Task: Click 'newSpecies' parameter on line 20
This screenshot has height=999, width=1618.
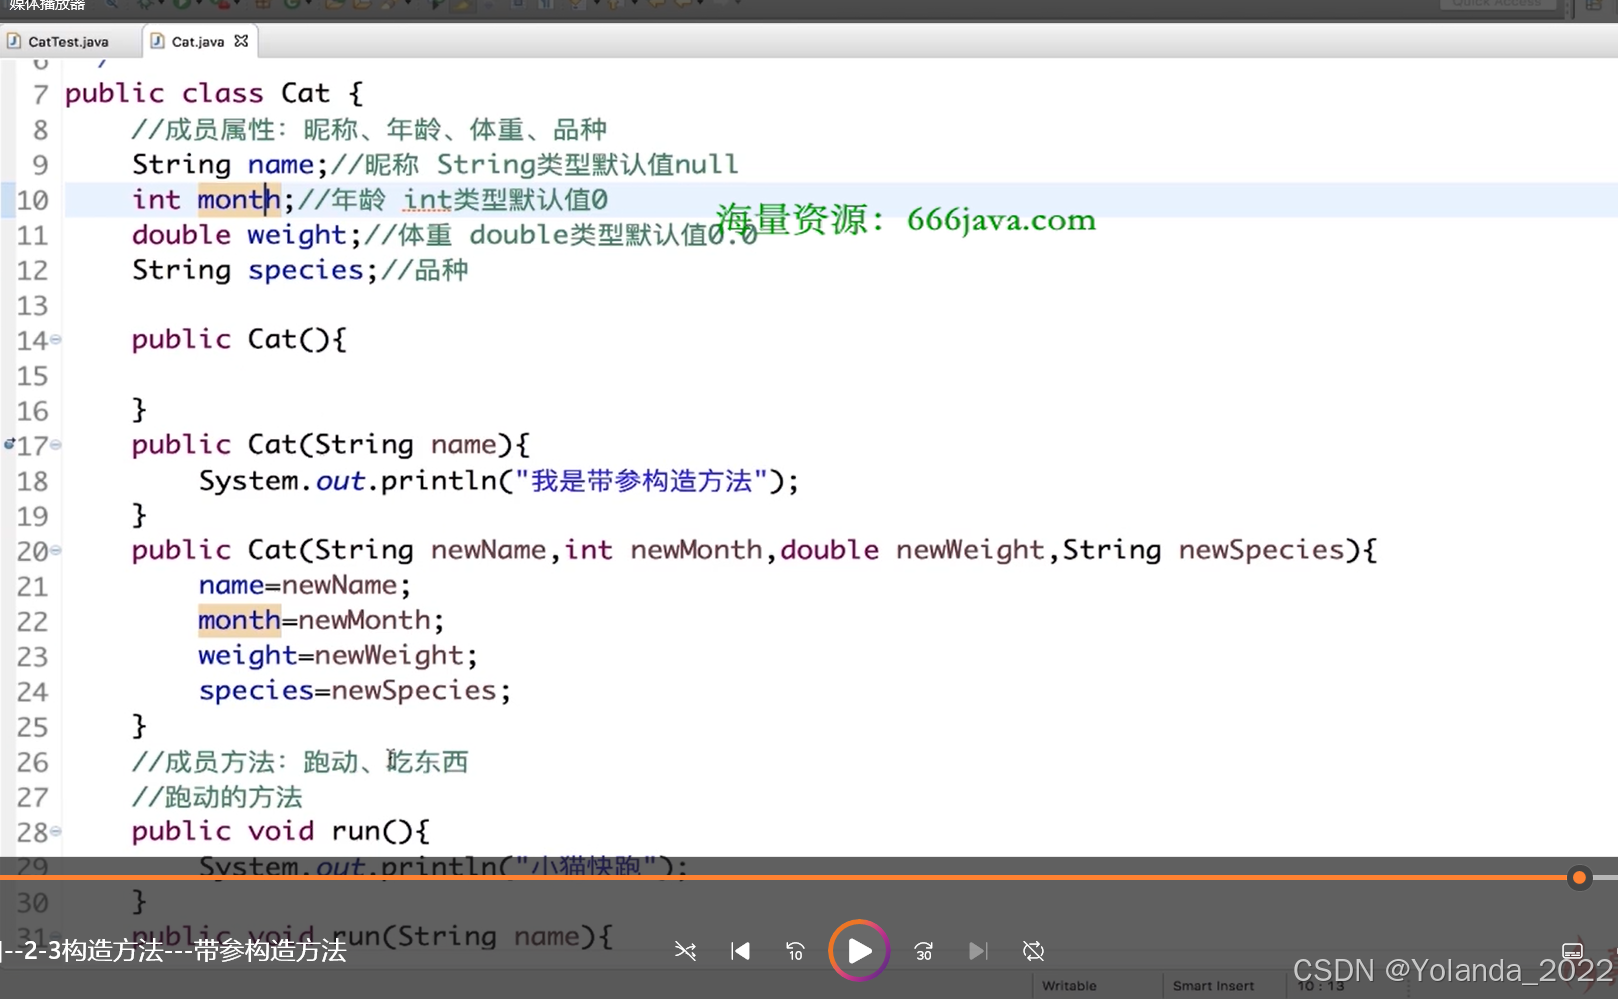Action: (x=1262, y=550)
